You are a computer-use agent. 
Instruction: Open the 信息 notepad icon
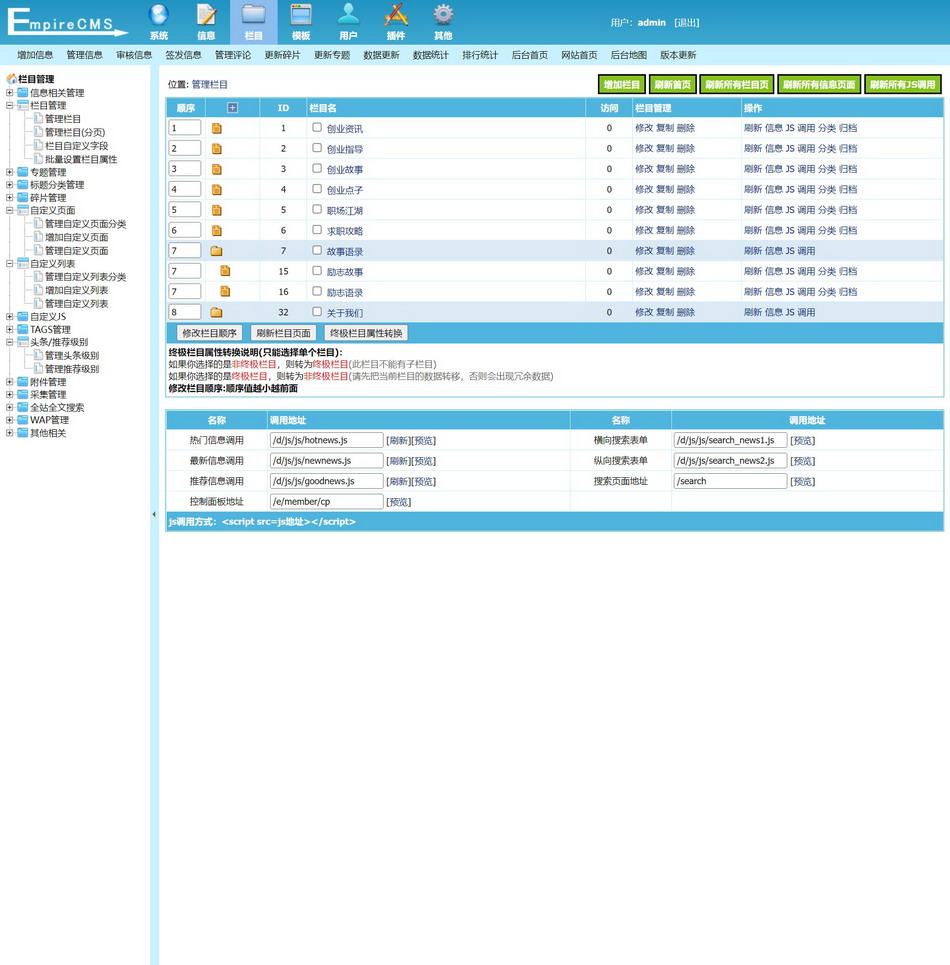pos(206,15)
